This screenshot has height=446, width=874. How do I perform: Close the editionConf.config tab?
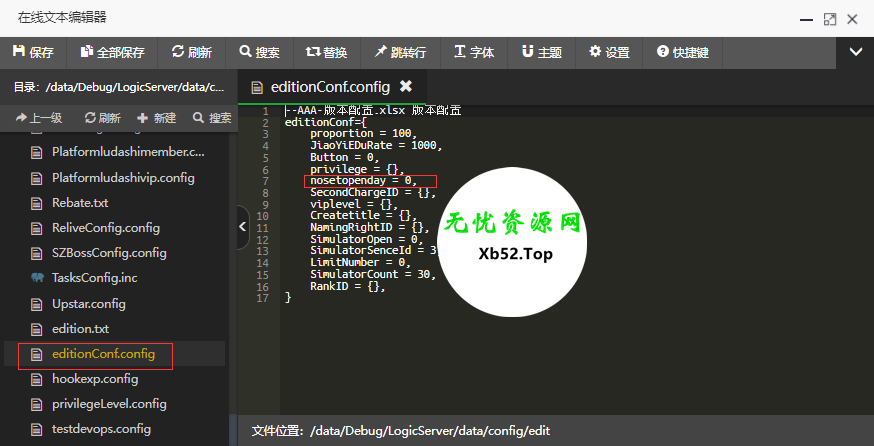pos(406,86)
